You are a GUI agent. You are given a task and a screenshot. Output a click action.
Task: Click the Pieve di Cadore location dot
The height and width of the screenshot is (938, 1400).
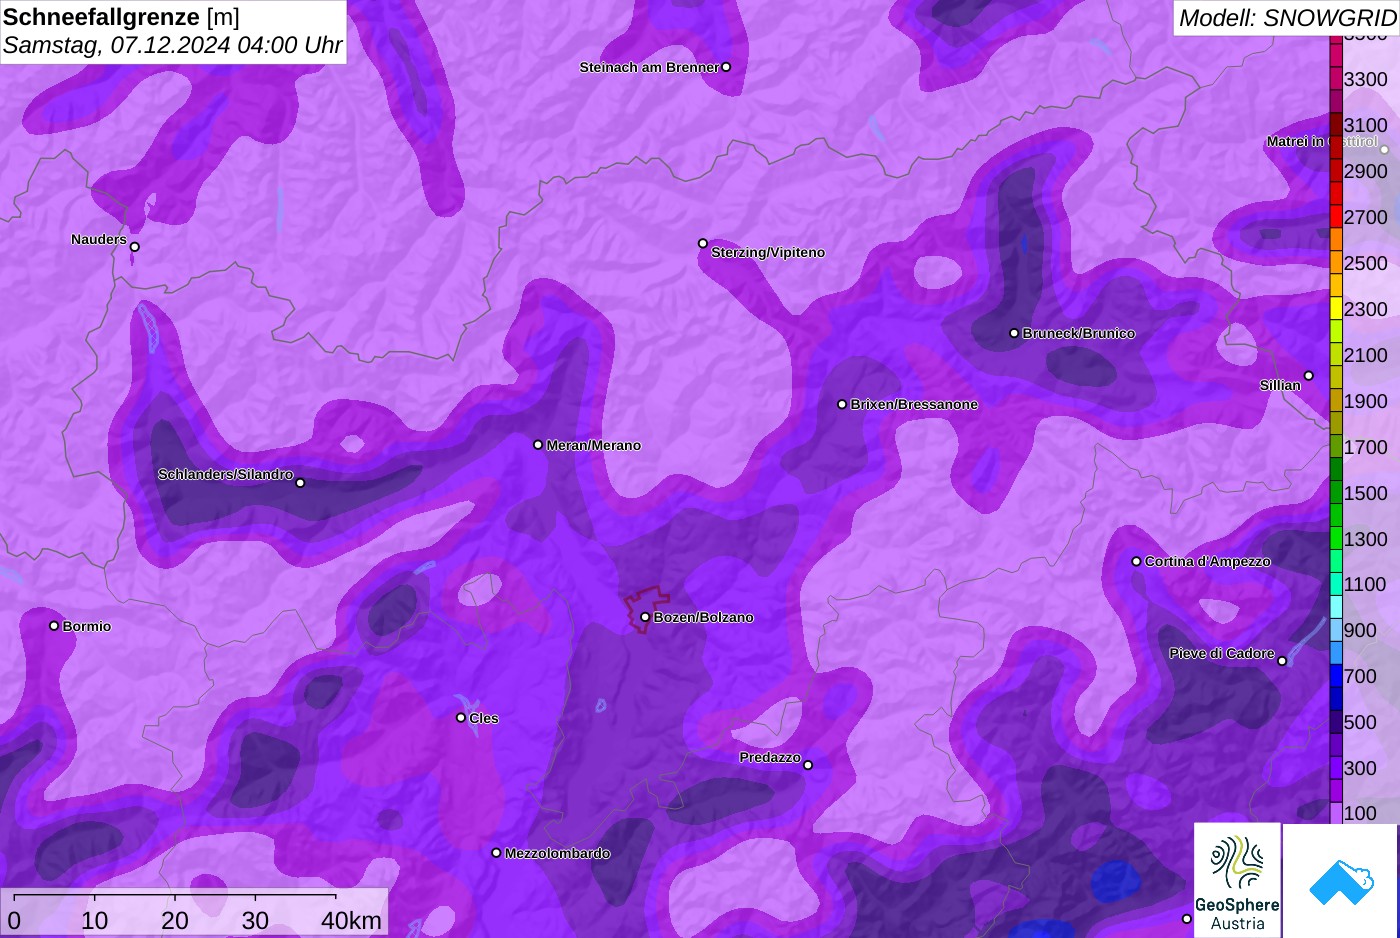pyautogui.click(x=1282, y=661)
